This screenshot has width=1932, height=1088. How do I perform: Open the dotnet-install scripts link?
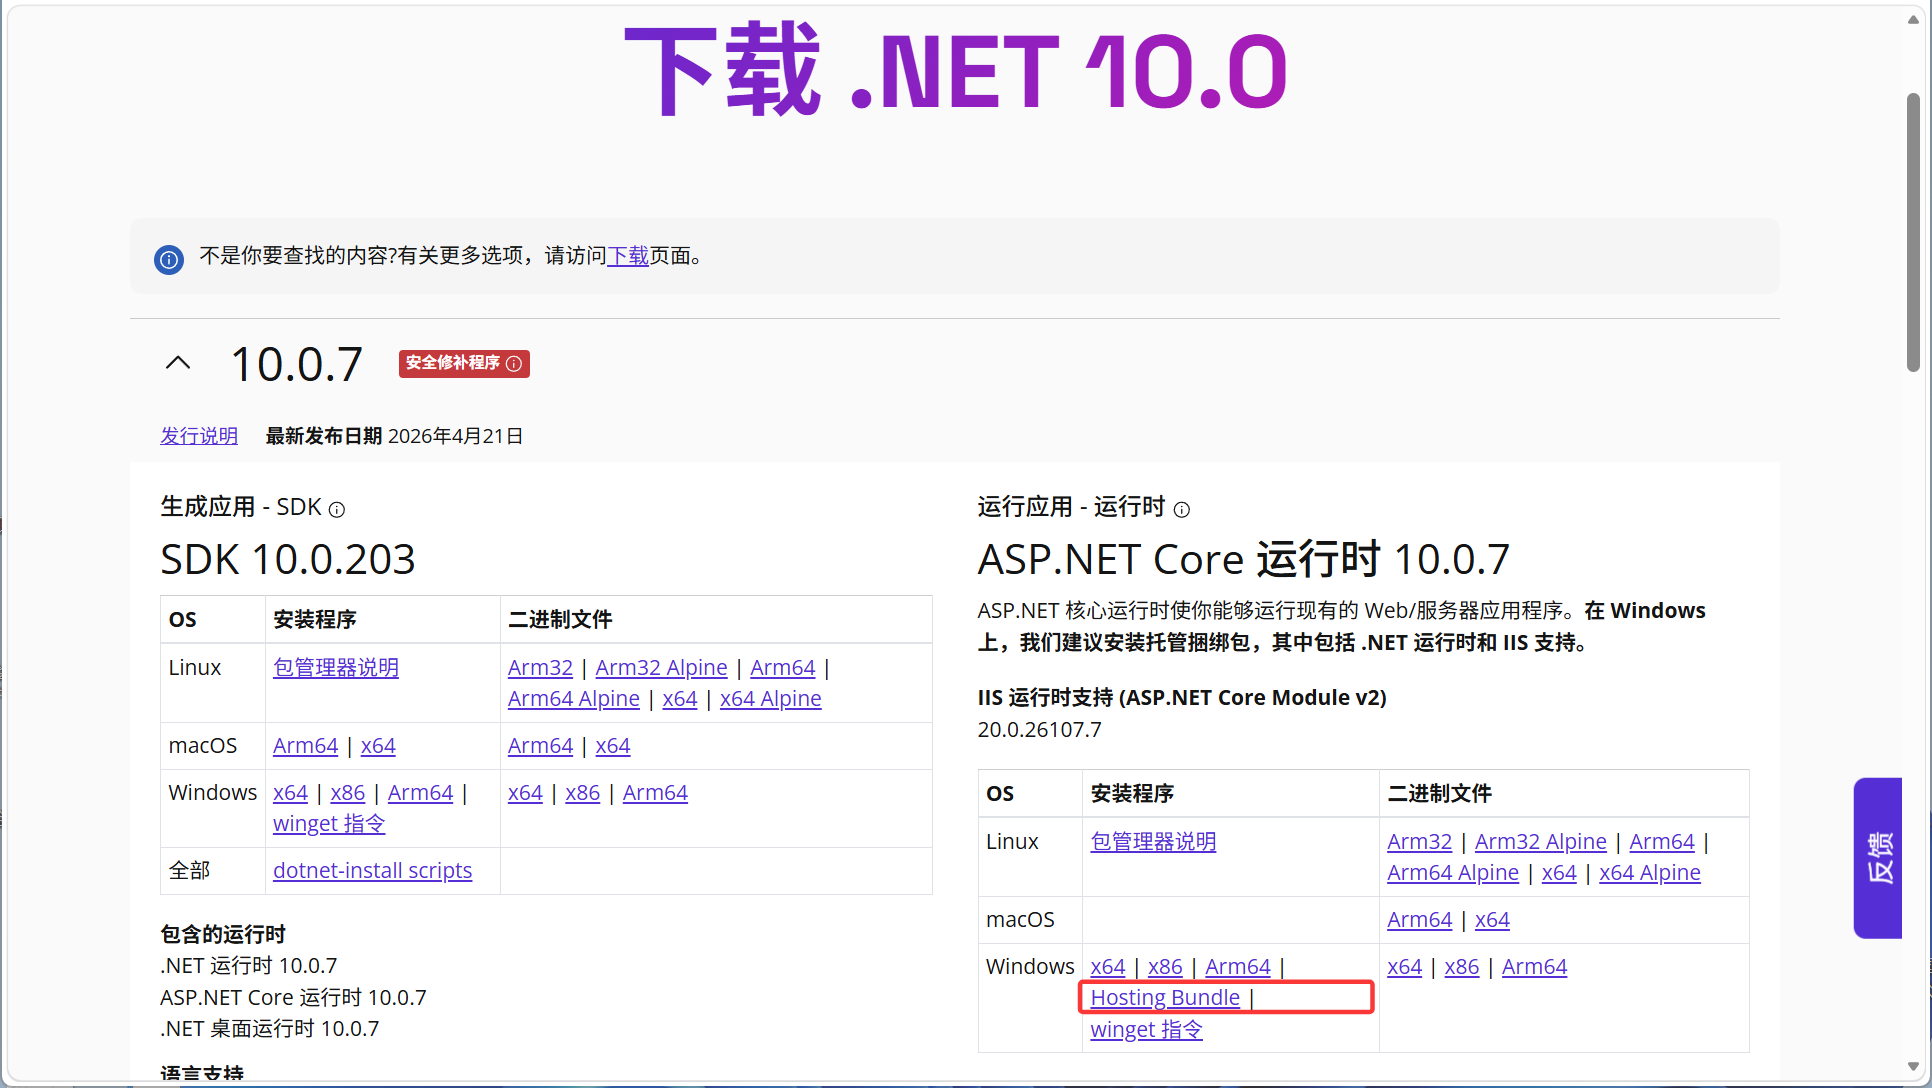(x=373, y=870)
